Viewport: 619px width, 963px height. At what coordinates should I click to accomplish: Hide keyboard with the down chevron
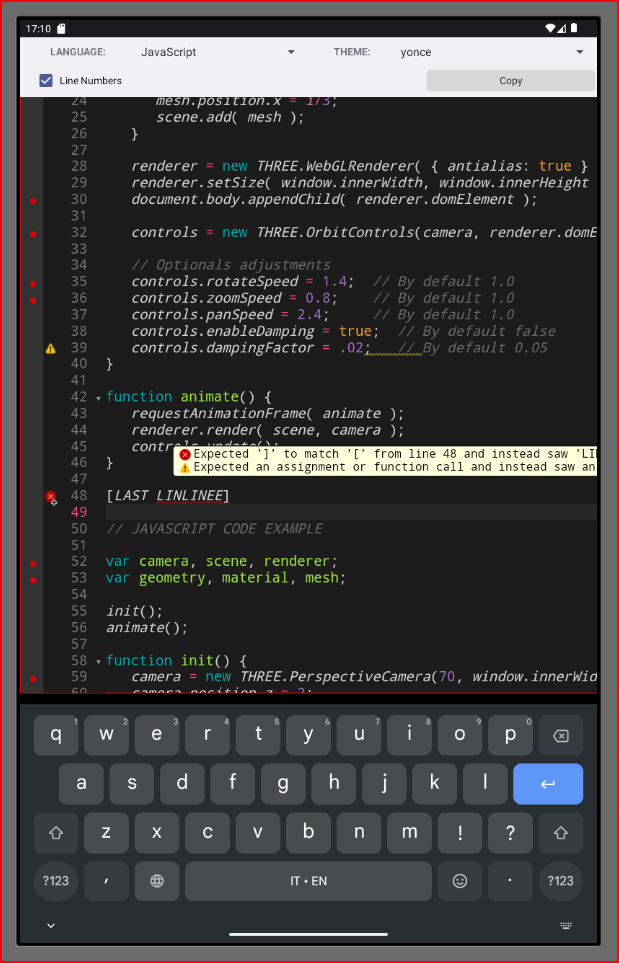[x=51, y=926]
